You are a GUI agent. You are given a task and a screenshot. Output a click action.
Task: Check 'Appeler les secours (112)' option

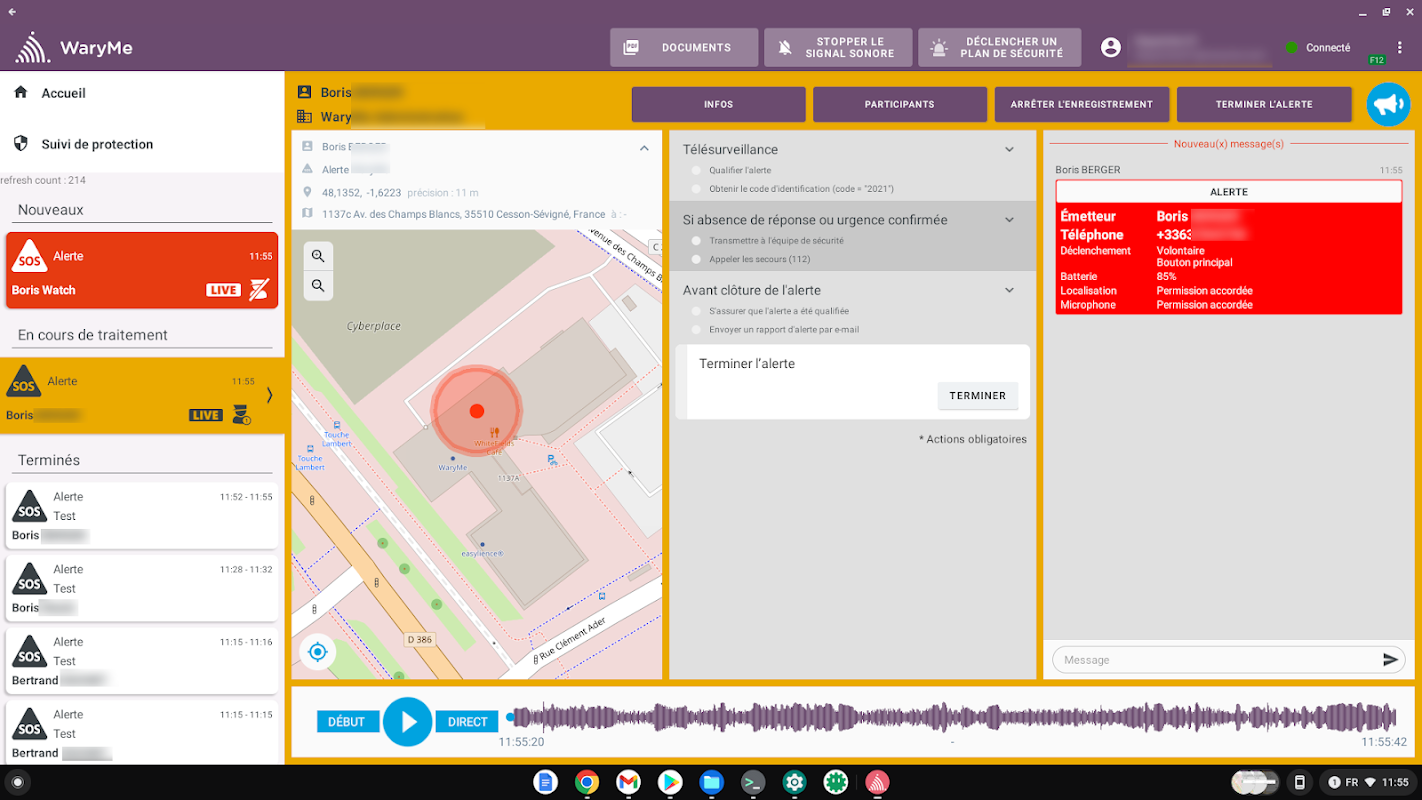click(x=696, y=259)
